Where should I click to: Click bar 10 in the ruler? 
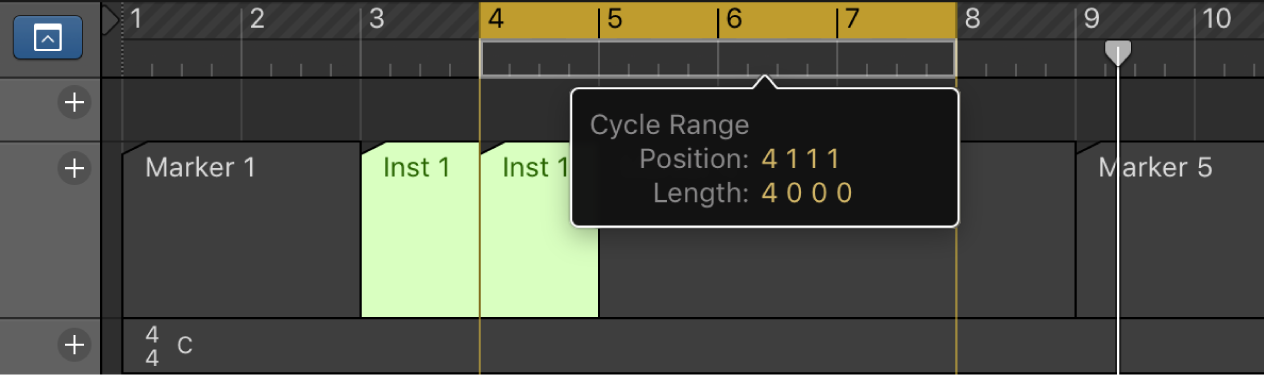pos(1216,18)
